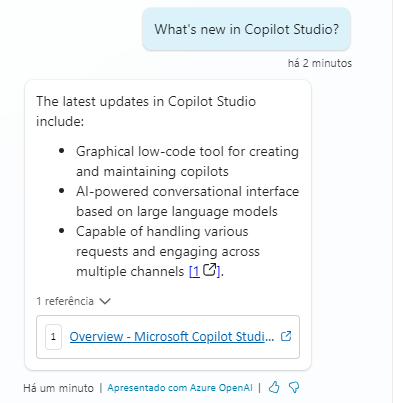Click the bullet dot before 'Graphical low-code'
Viewport: 393px width, 403px height.
pos(61,151)
